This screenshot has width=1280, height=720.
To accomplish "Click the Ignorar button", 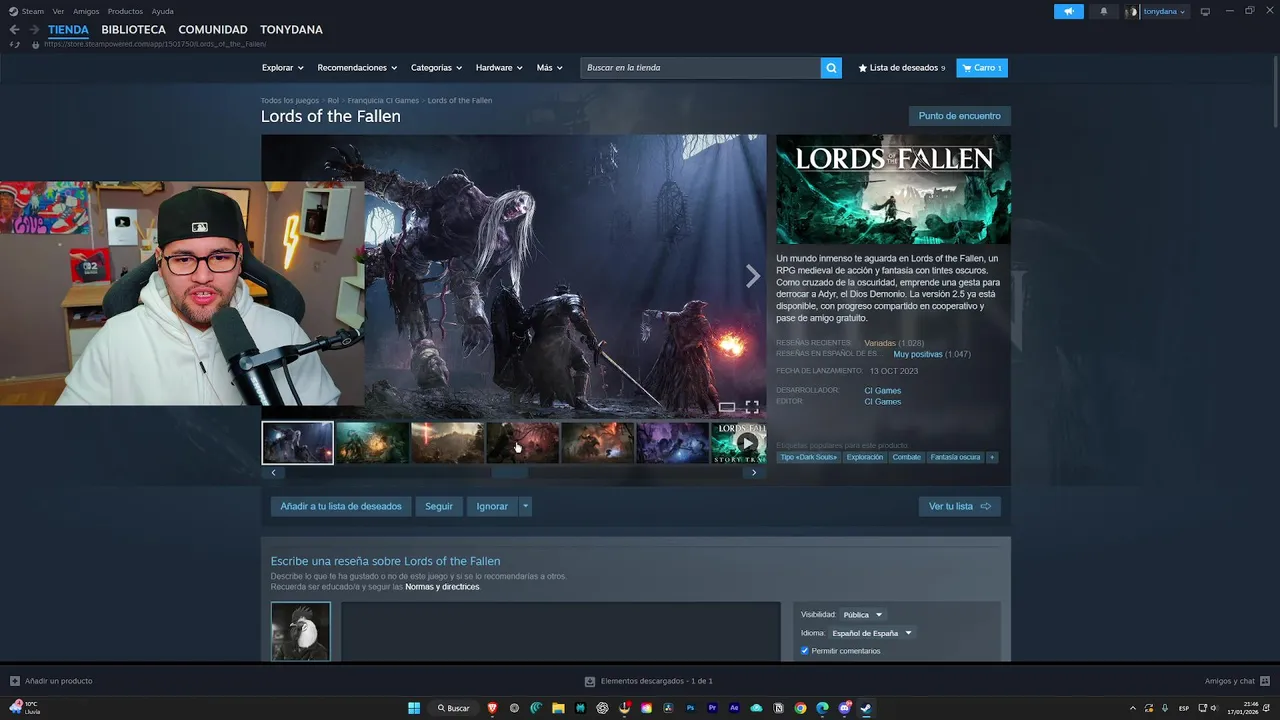I will [492, 506].
